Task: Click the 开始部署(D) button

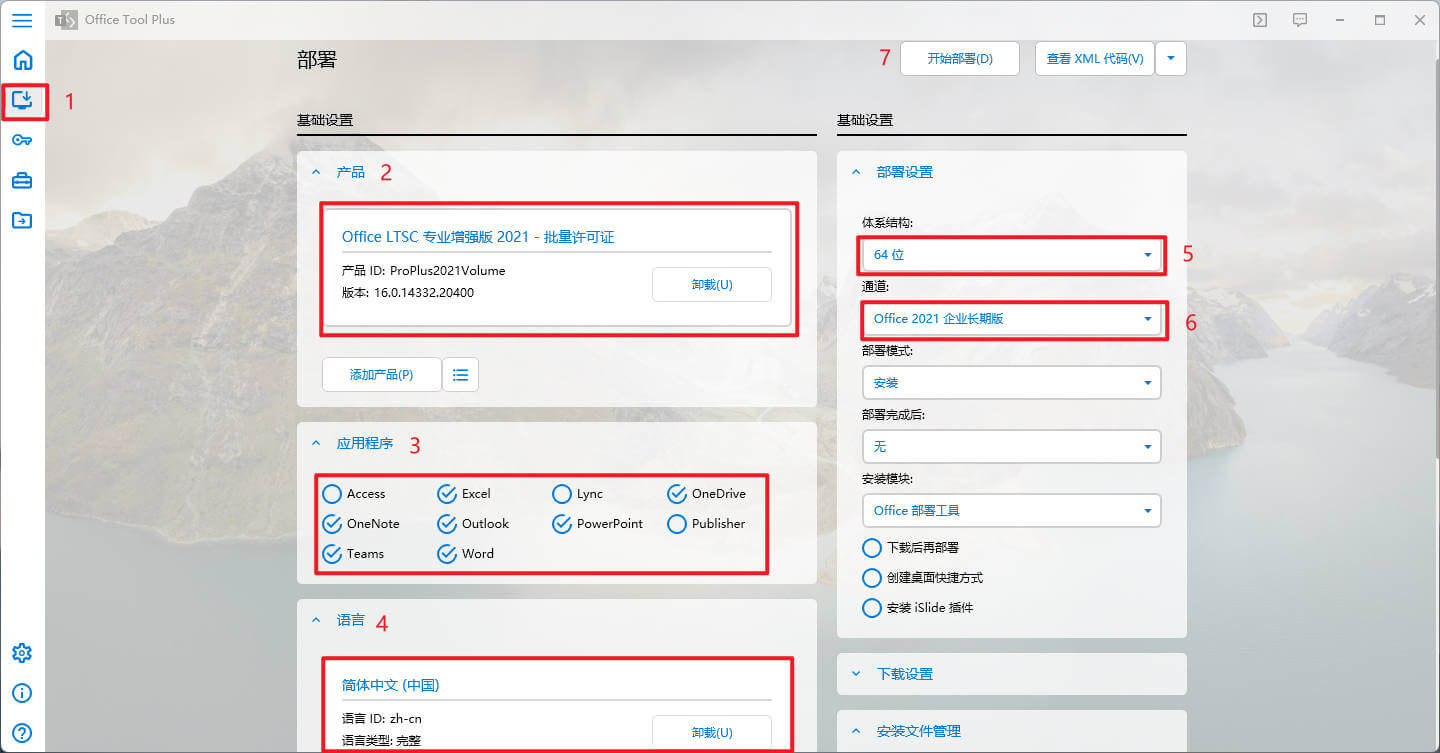Action: (x=960, y=58)
